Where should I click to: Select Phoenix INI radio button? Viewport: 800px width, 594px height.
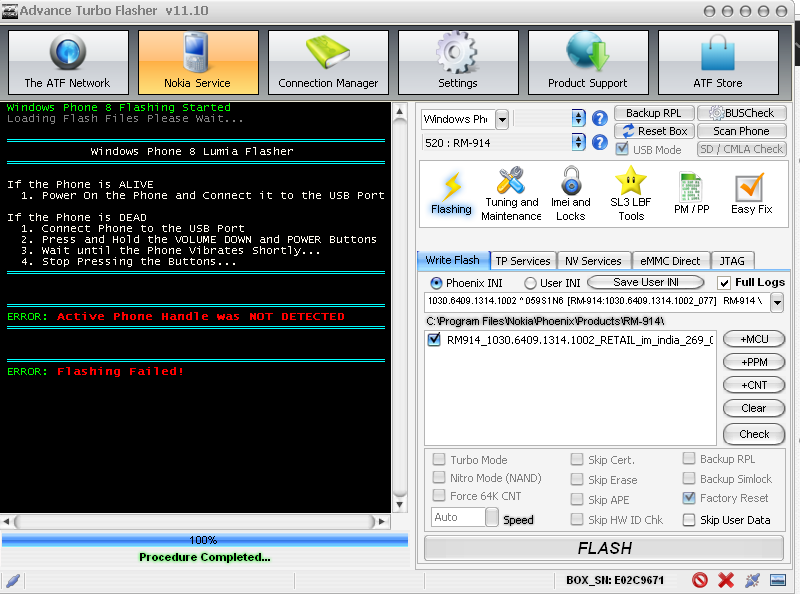[x=436, y=283]
